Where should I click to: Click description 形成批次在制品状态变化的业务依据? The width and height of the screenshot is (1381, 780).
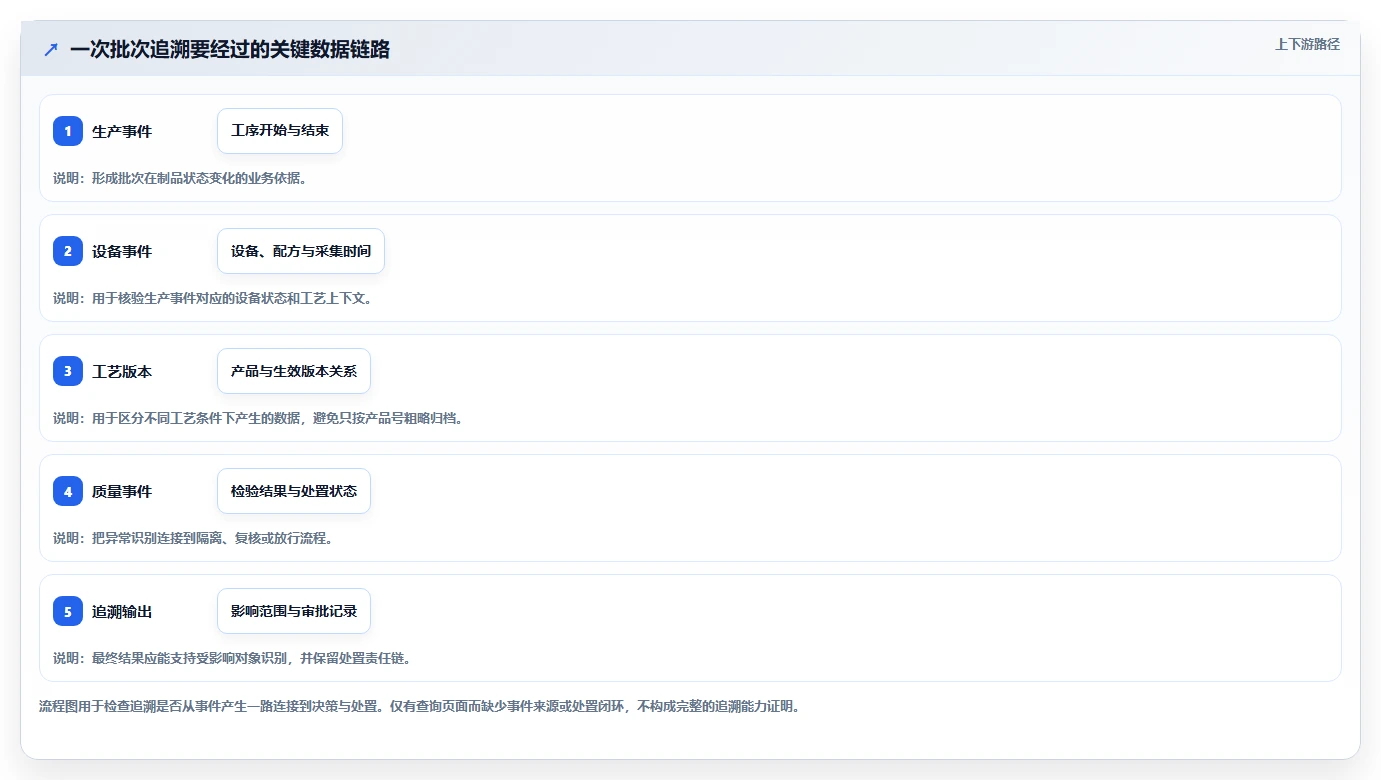(199, 178)
